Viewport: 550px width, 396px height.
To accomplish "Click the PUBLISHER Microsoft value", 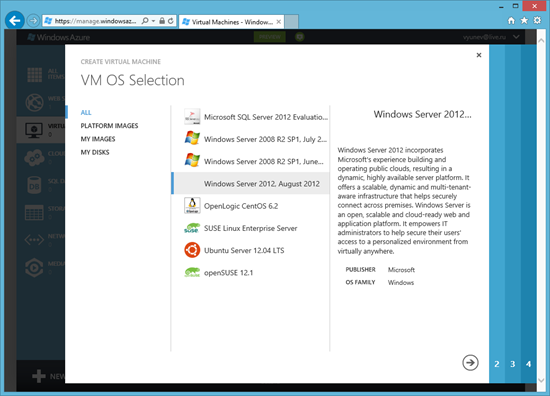I will tap(401, 270).
